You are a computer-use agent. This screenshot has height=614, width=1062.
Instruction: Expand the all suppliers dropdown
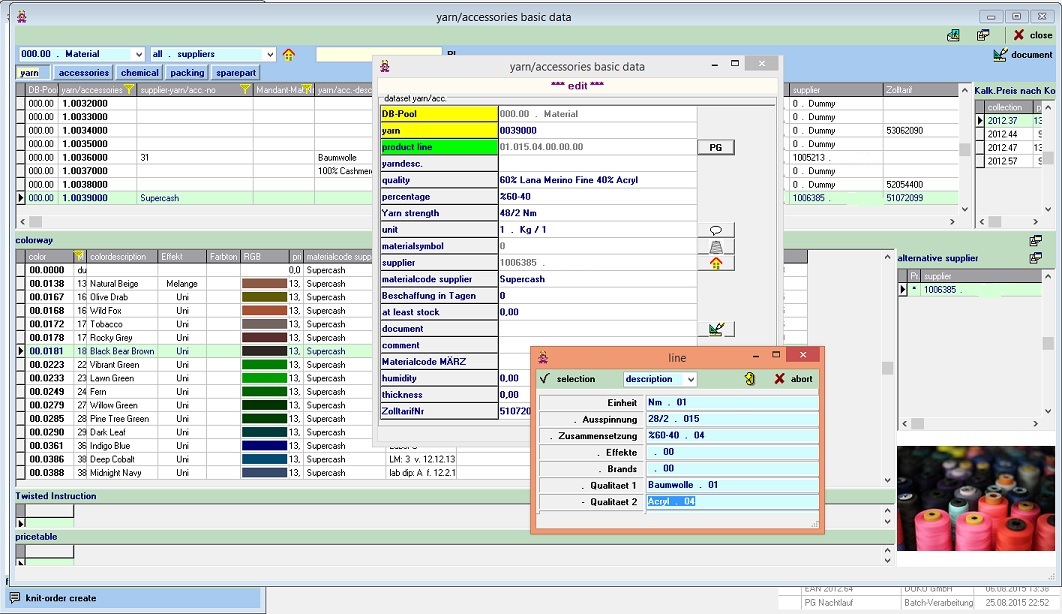pos(269,54)
